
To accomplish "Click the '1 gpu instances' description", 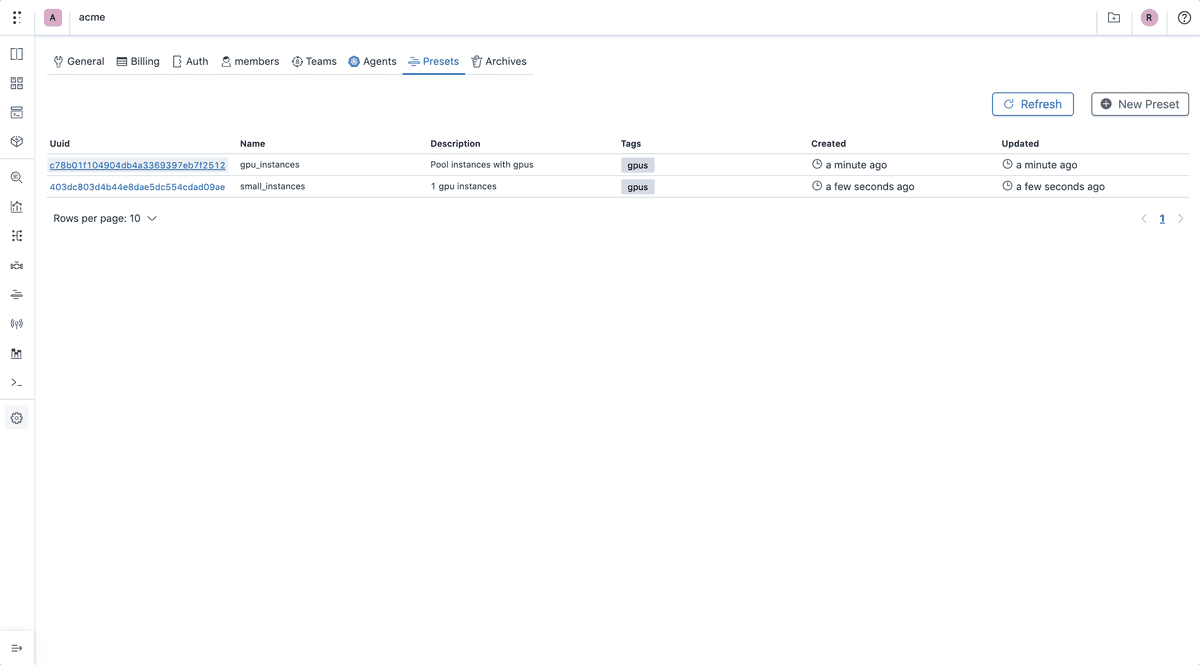I will [464, 187].
